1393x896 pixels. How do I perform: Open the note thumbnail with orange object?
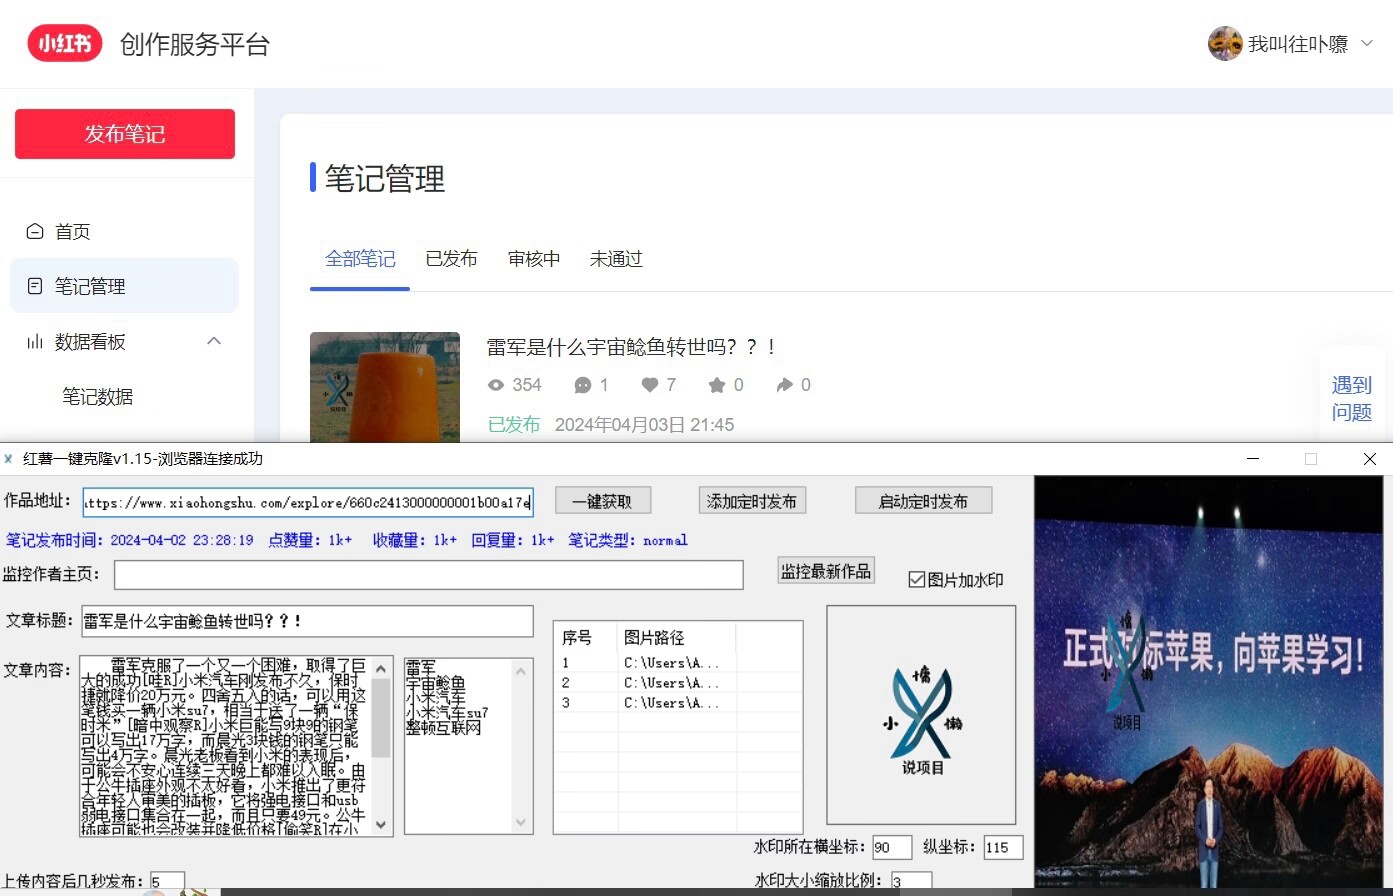click(x=385, y=387)
